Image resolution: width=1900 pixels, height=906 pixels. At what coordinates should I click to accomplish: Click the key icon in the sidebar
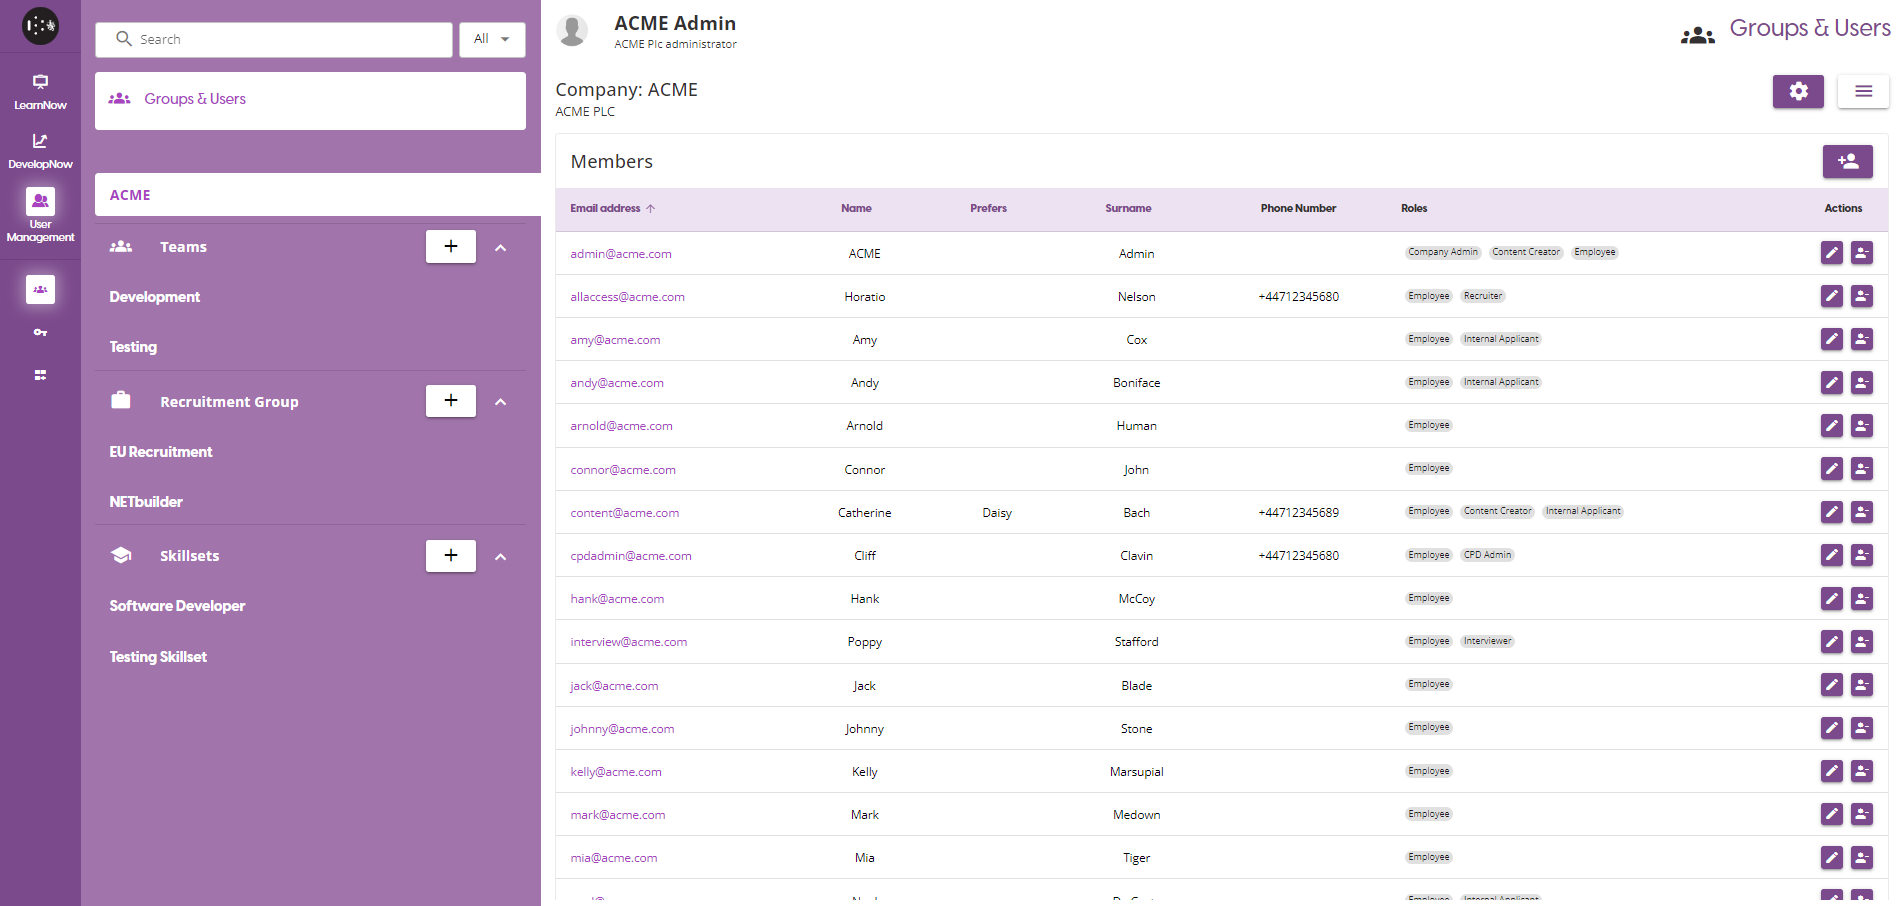pyautogui.click(x=40, y=332)
